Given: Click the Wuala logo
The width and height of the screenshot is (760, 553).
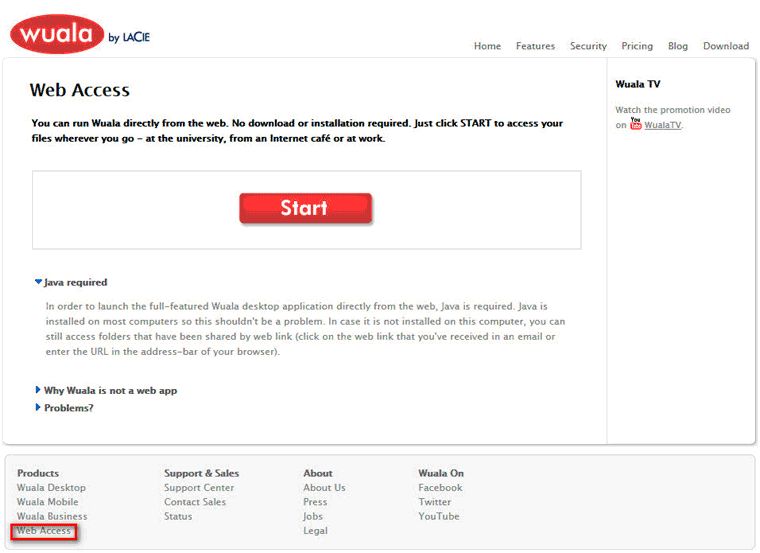Looking at the screenshot, I should coord(57,34).
